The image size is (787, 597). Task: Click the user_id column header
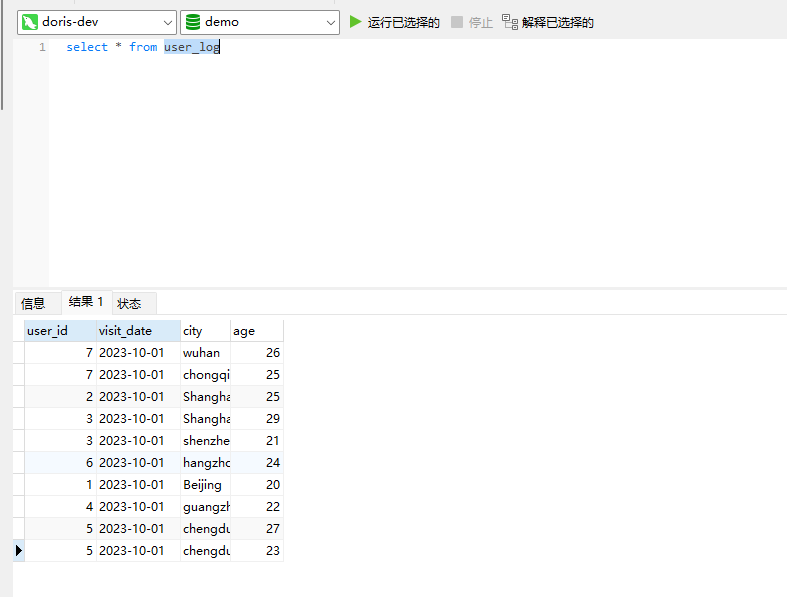(x=59, y=331)
